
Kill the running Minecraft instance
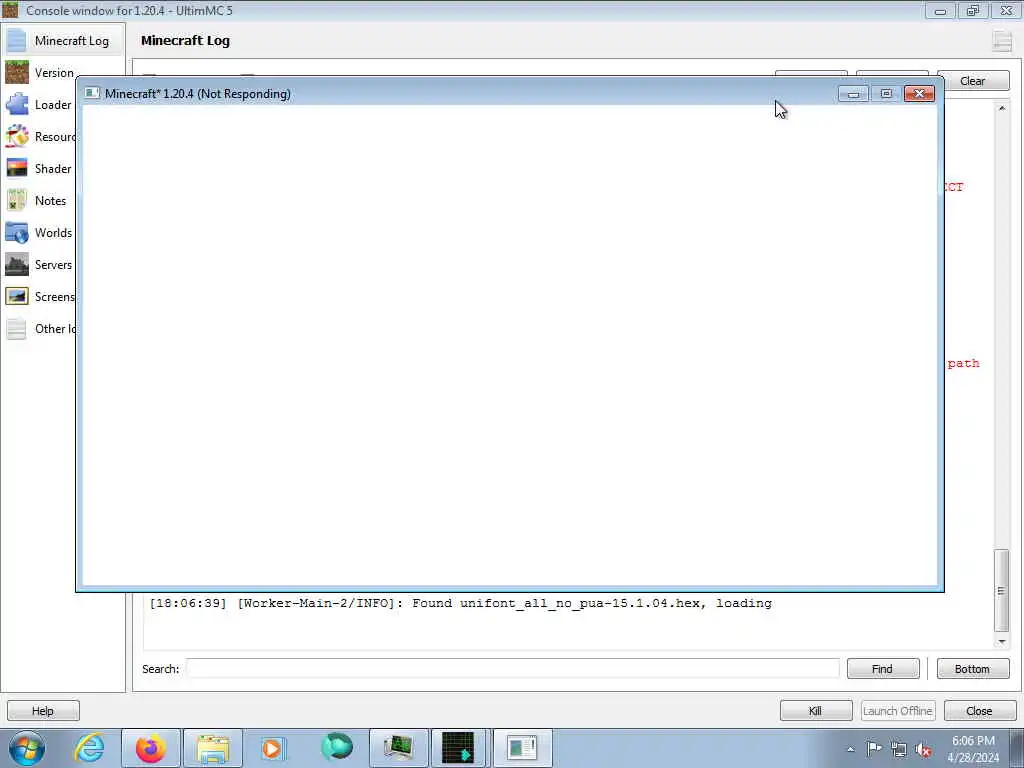[x=816, y=711]
